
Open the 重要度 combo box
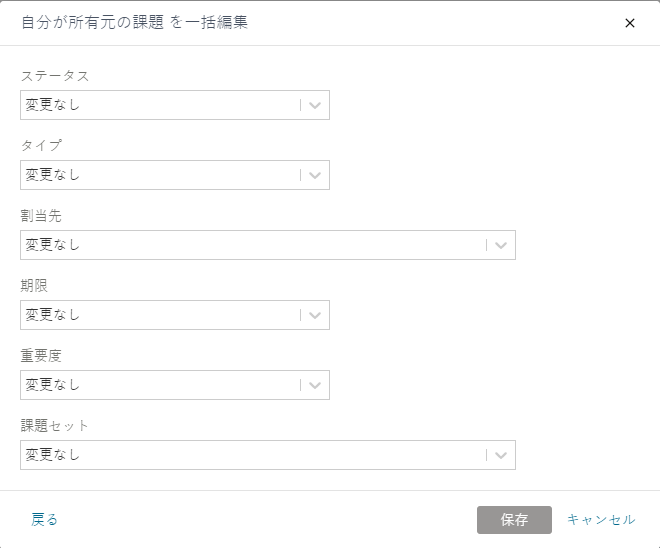175,385
